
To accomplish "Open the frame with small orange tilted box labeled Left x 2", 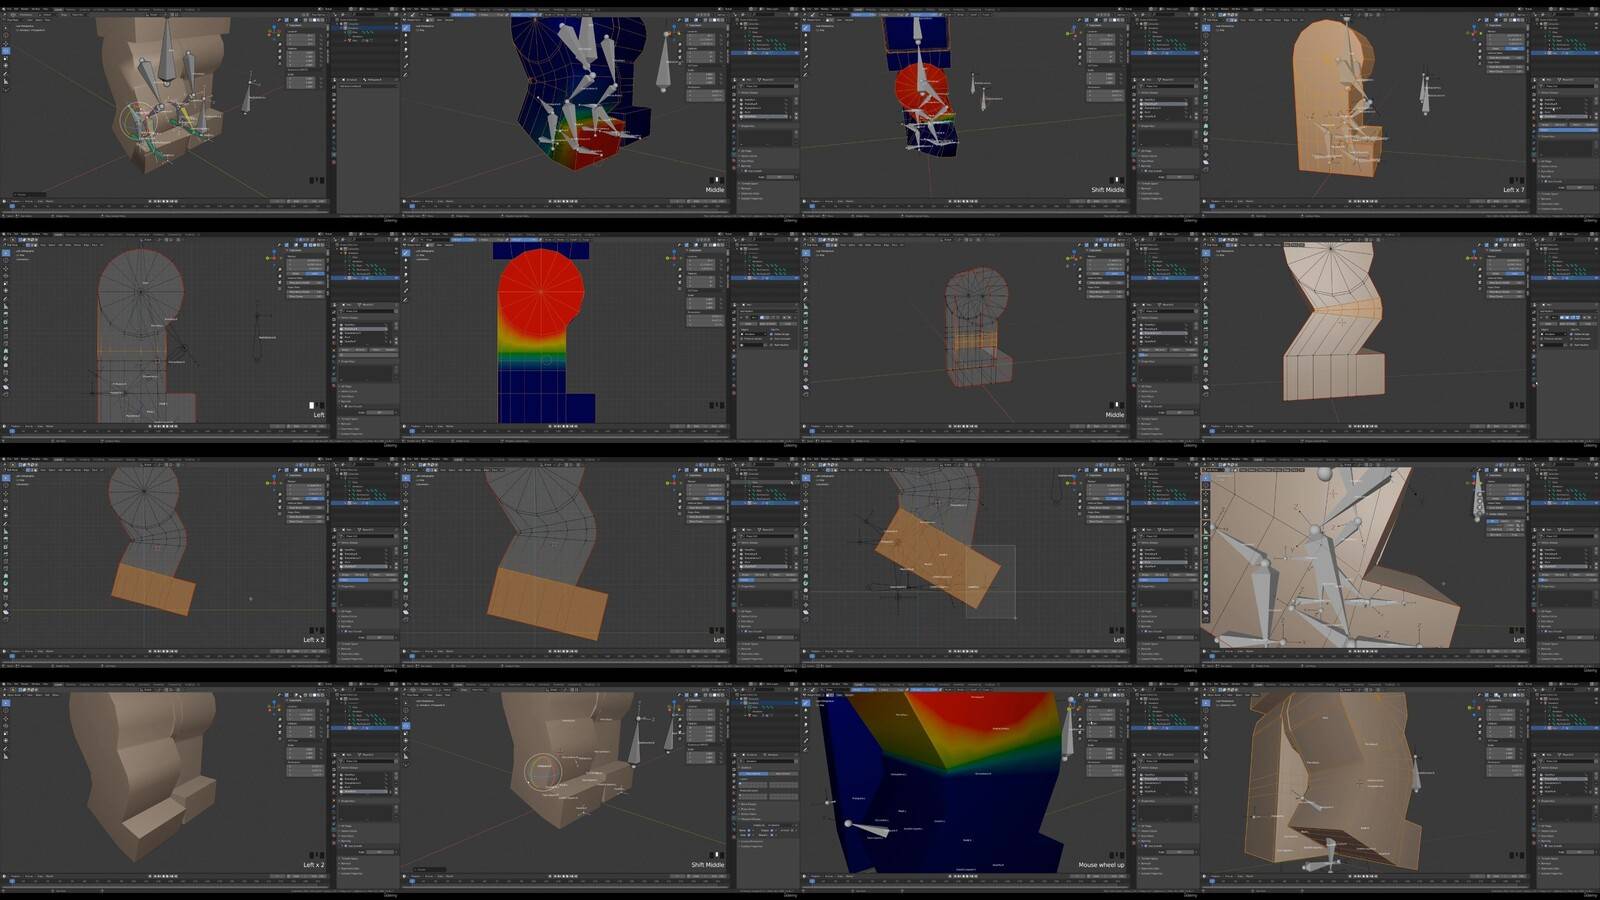I will 200,561.
